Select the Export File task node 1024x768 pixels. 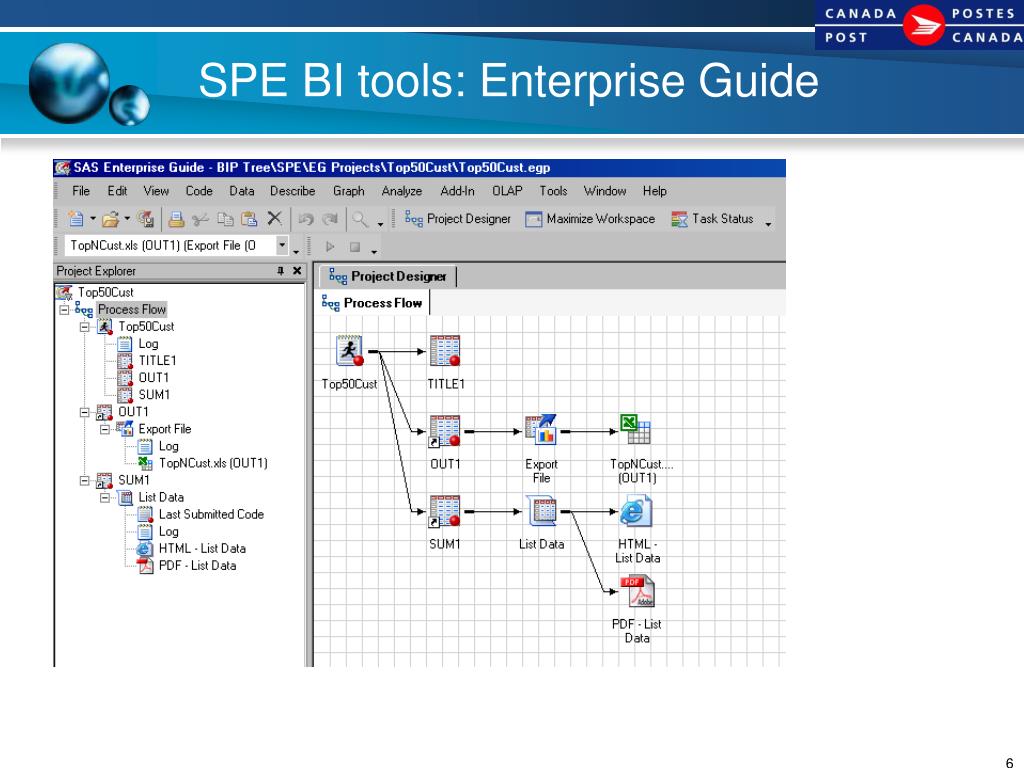(x=541, y=430)
